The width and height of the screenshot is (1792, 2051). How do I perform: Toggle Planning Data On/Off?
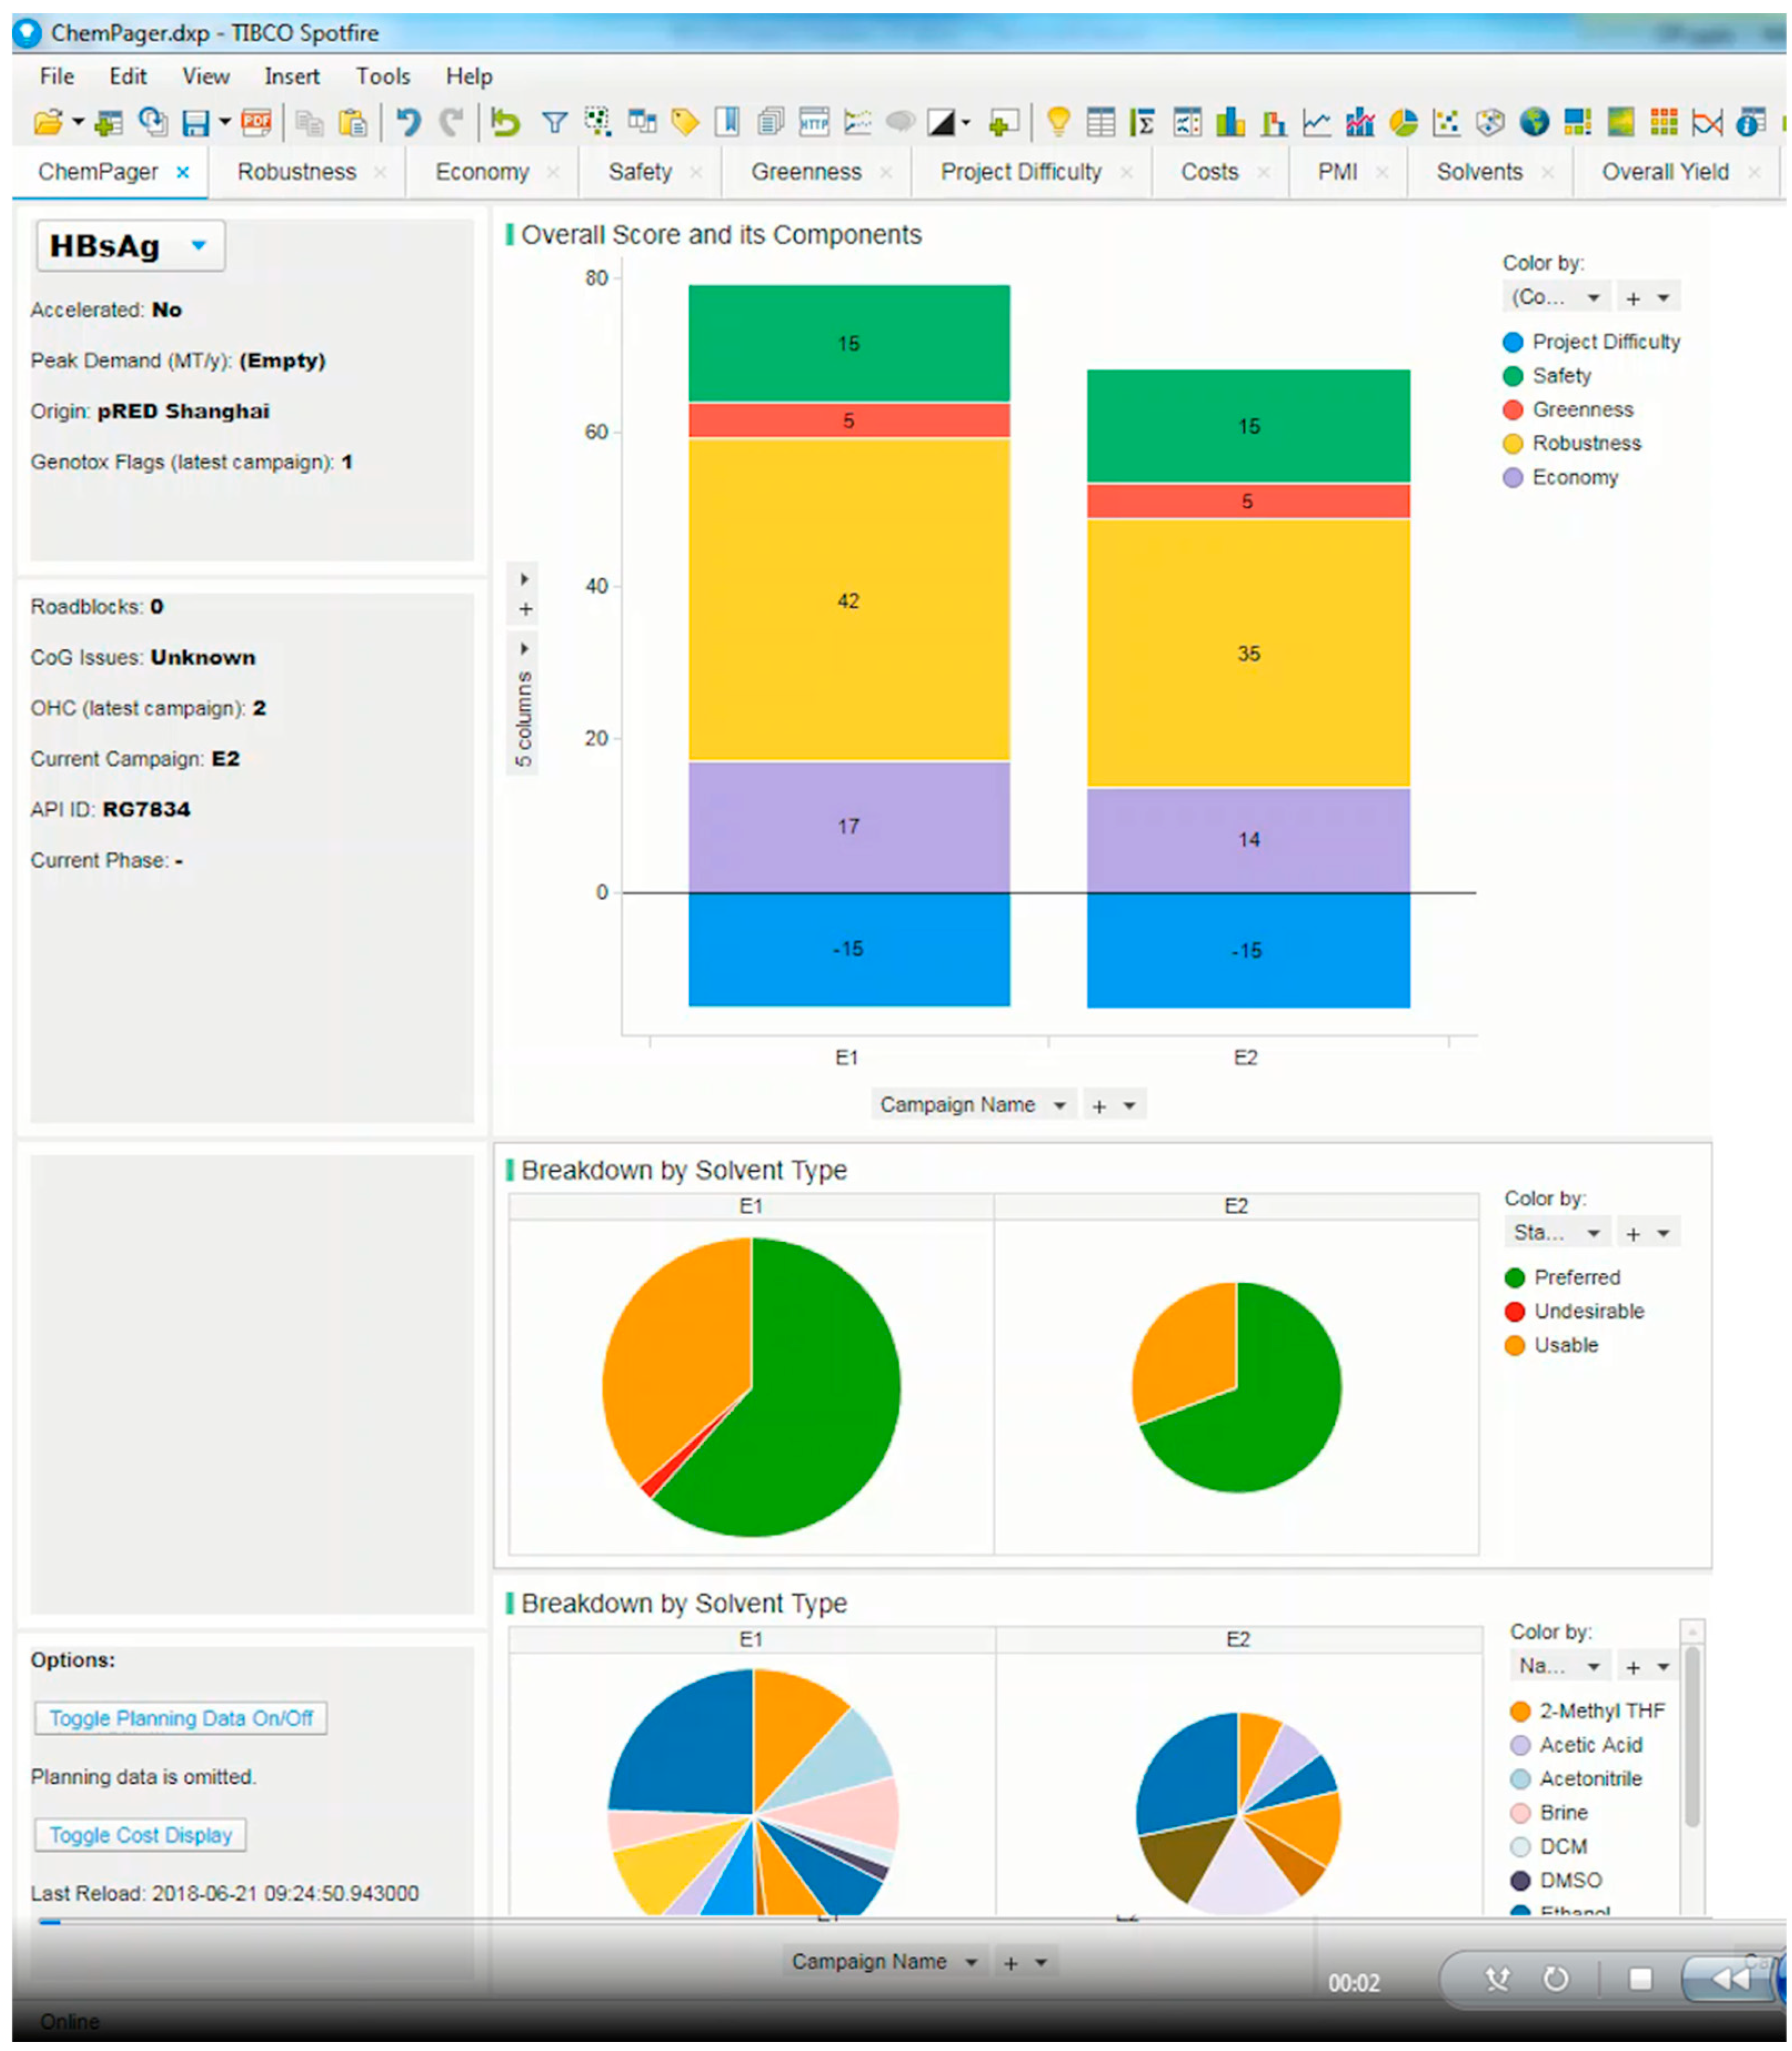(181, 1718)
